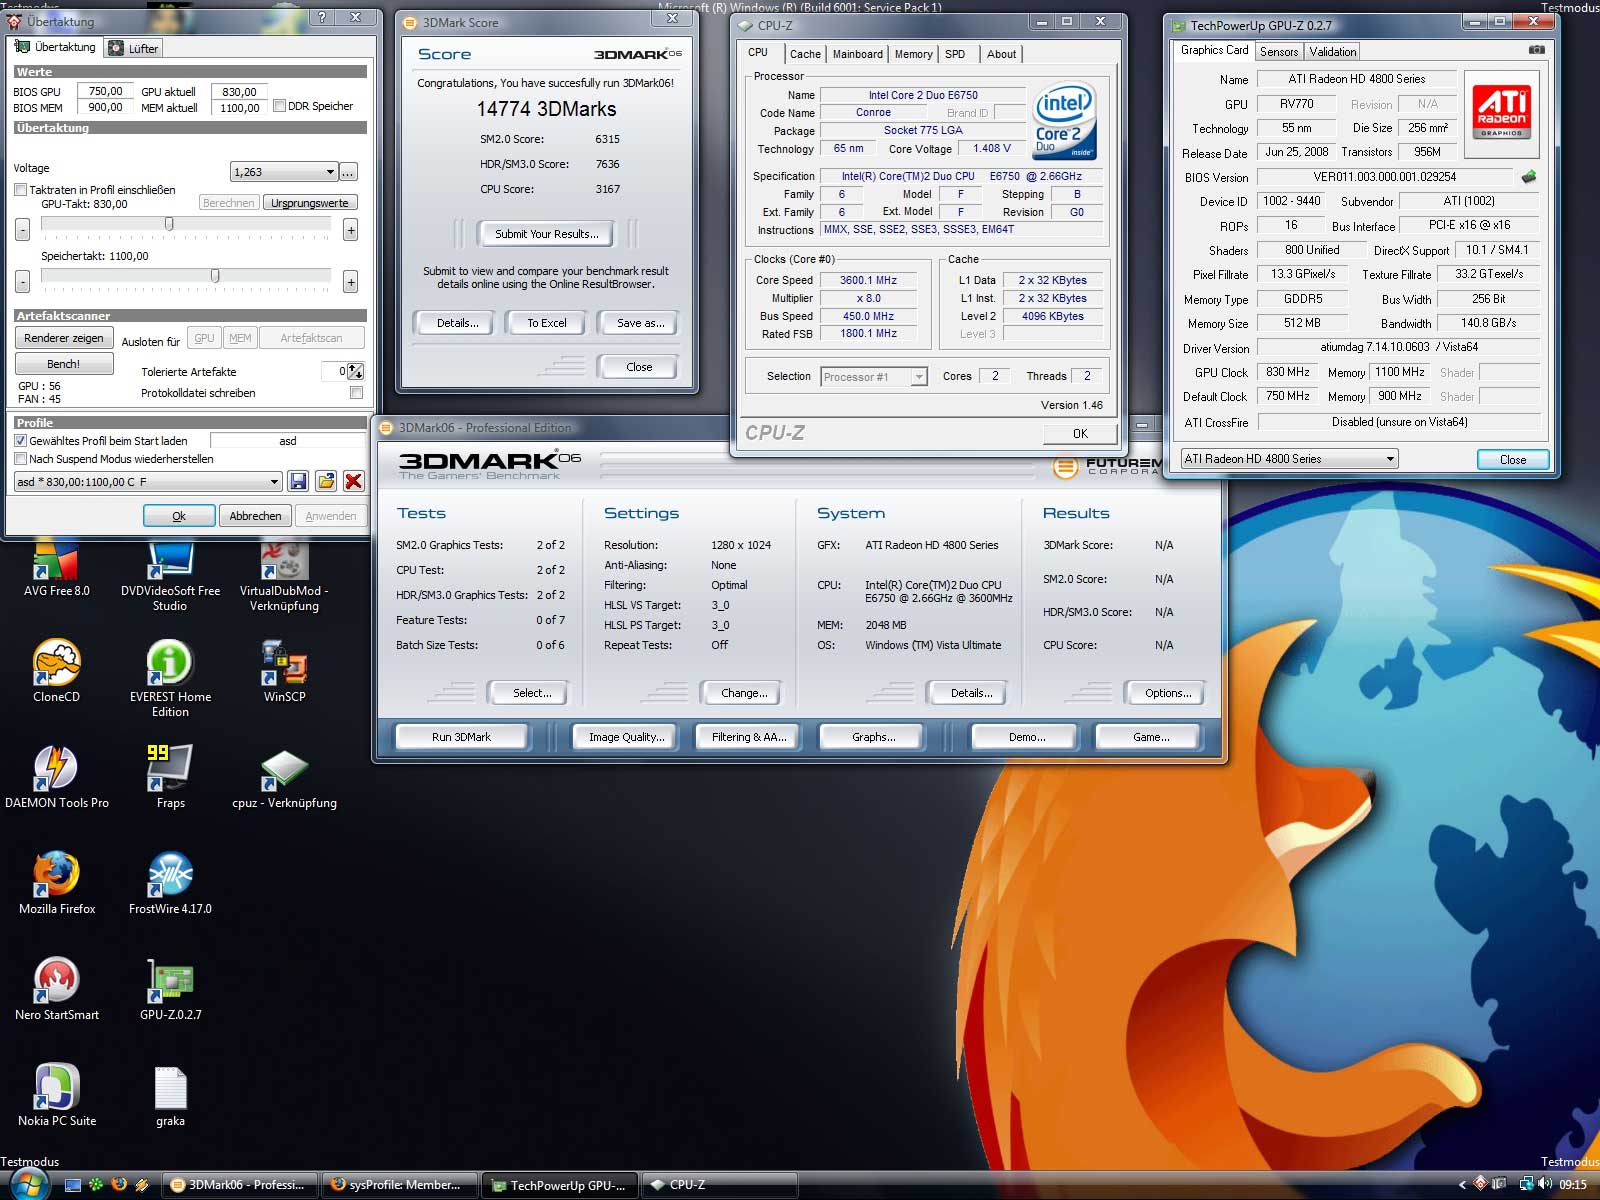The image size is (1600, 1200).
Task: Load profile using the folder icon
Action: pyautogui.click(x=326, y=481)
